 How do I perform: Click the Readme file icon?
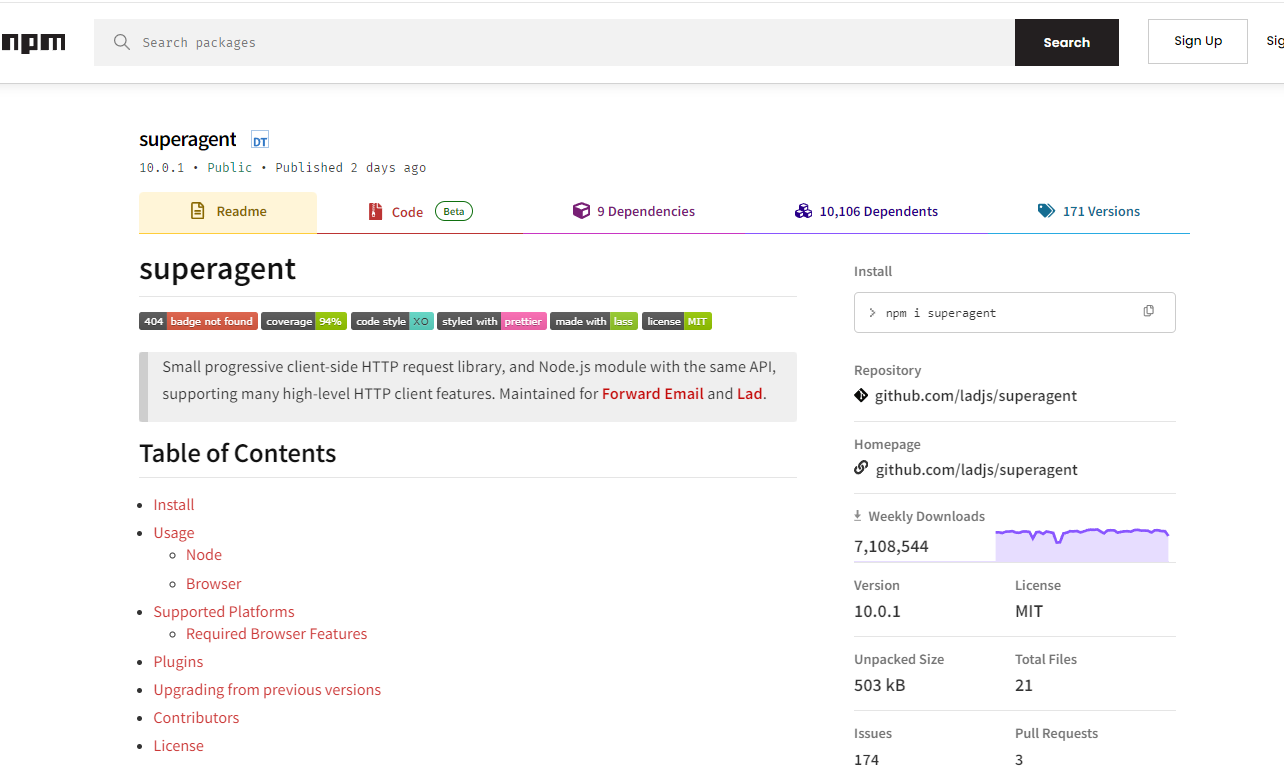point(198,211)
